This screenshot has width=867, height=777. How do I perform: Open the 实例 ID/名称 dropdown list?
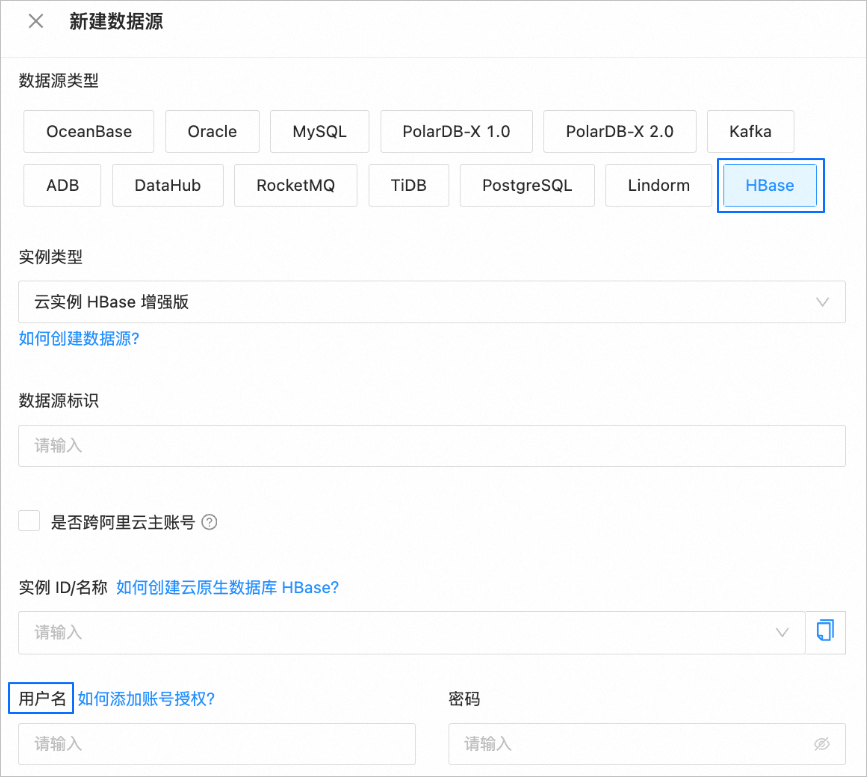pyautogui.click(x=781, y=632)
